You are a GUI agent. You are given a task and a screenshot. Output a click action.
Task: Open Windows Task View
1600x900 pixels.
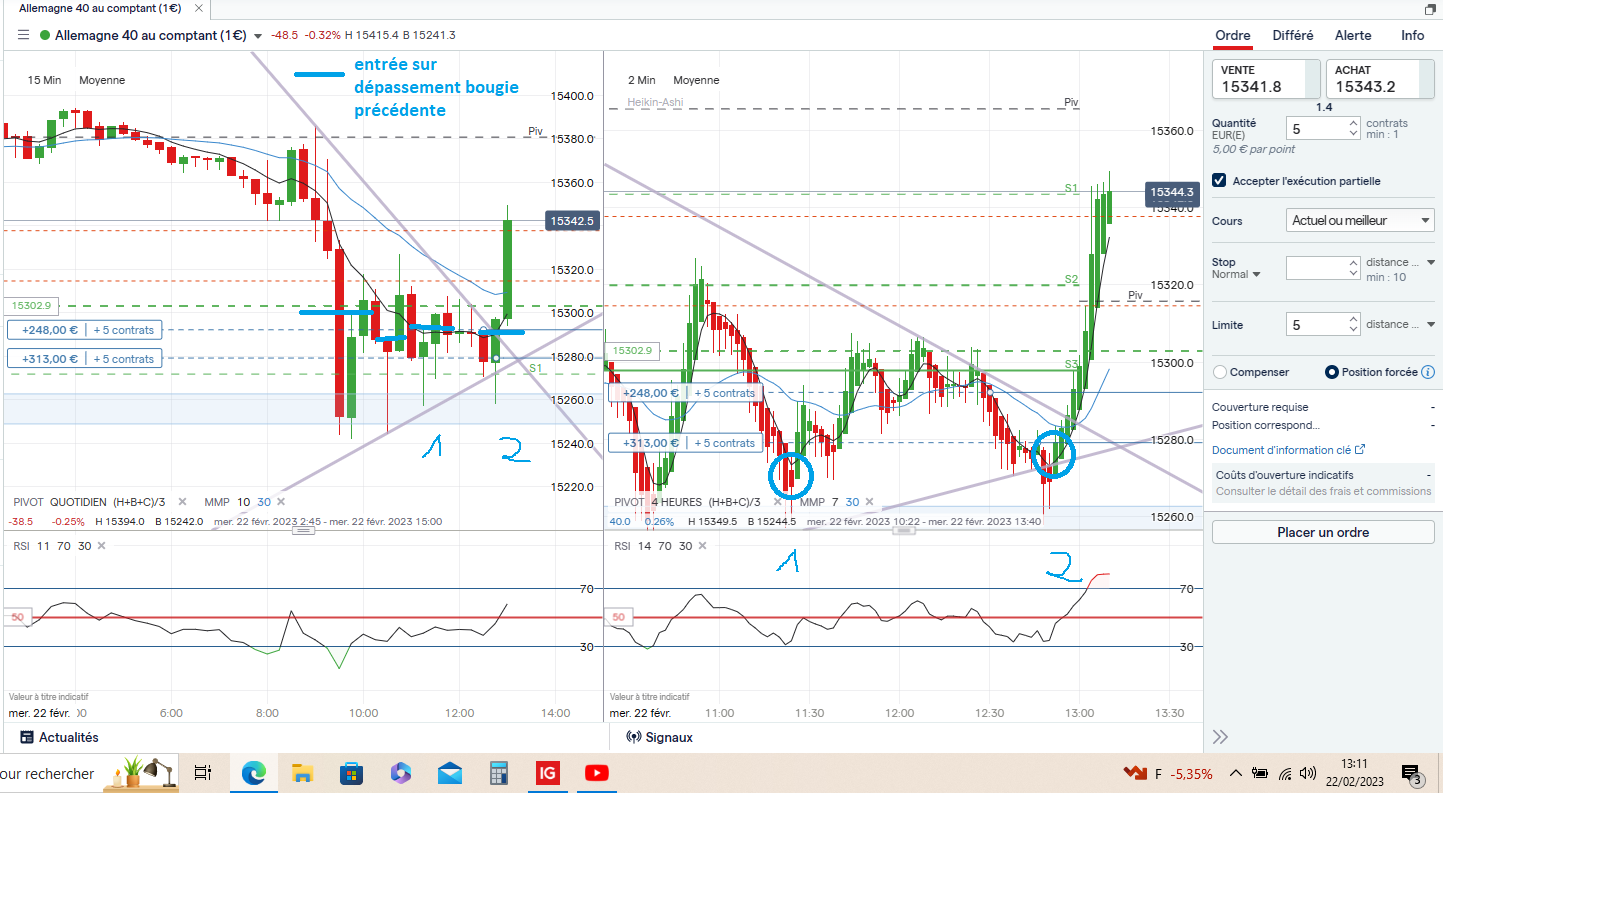[x=203, y=773]
